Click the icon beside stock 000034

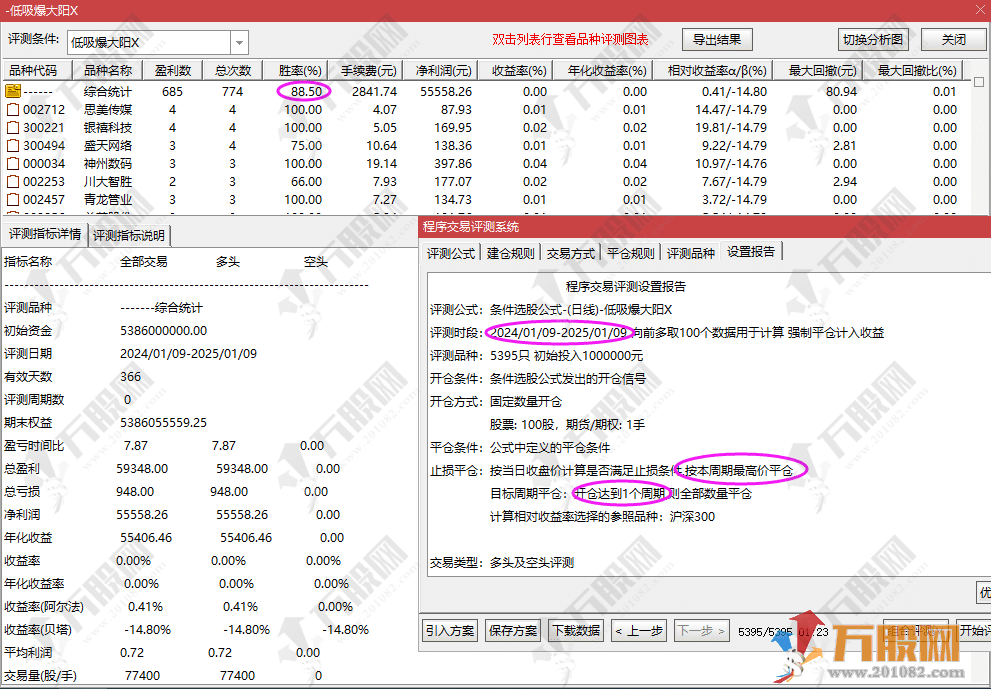(x=13, y=163)
